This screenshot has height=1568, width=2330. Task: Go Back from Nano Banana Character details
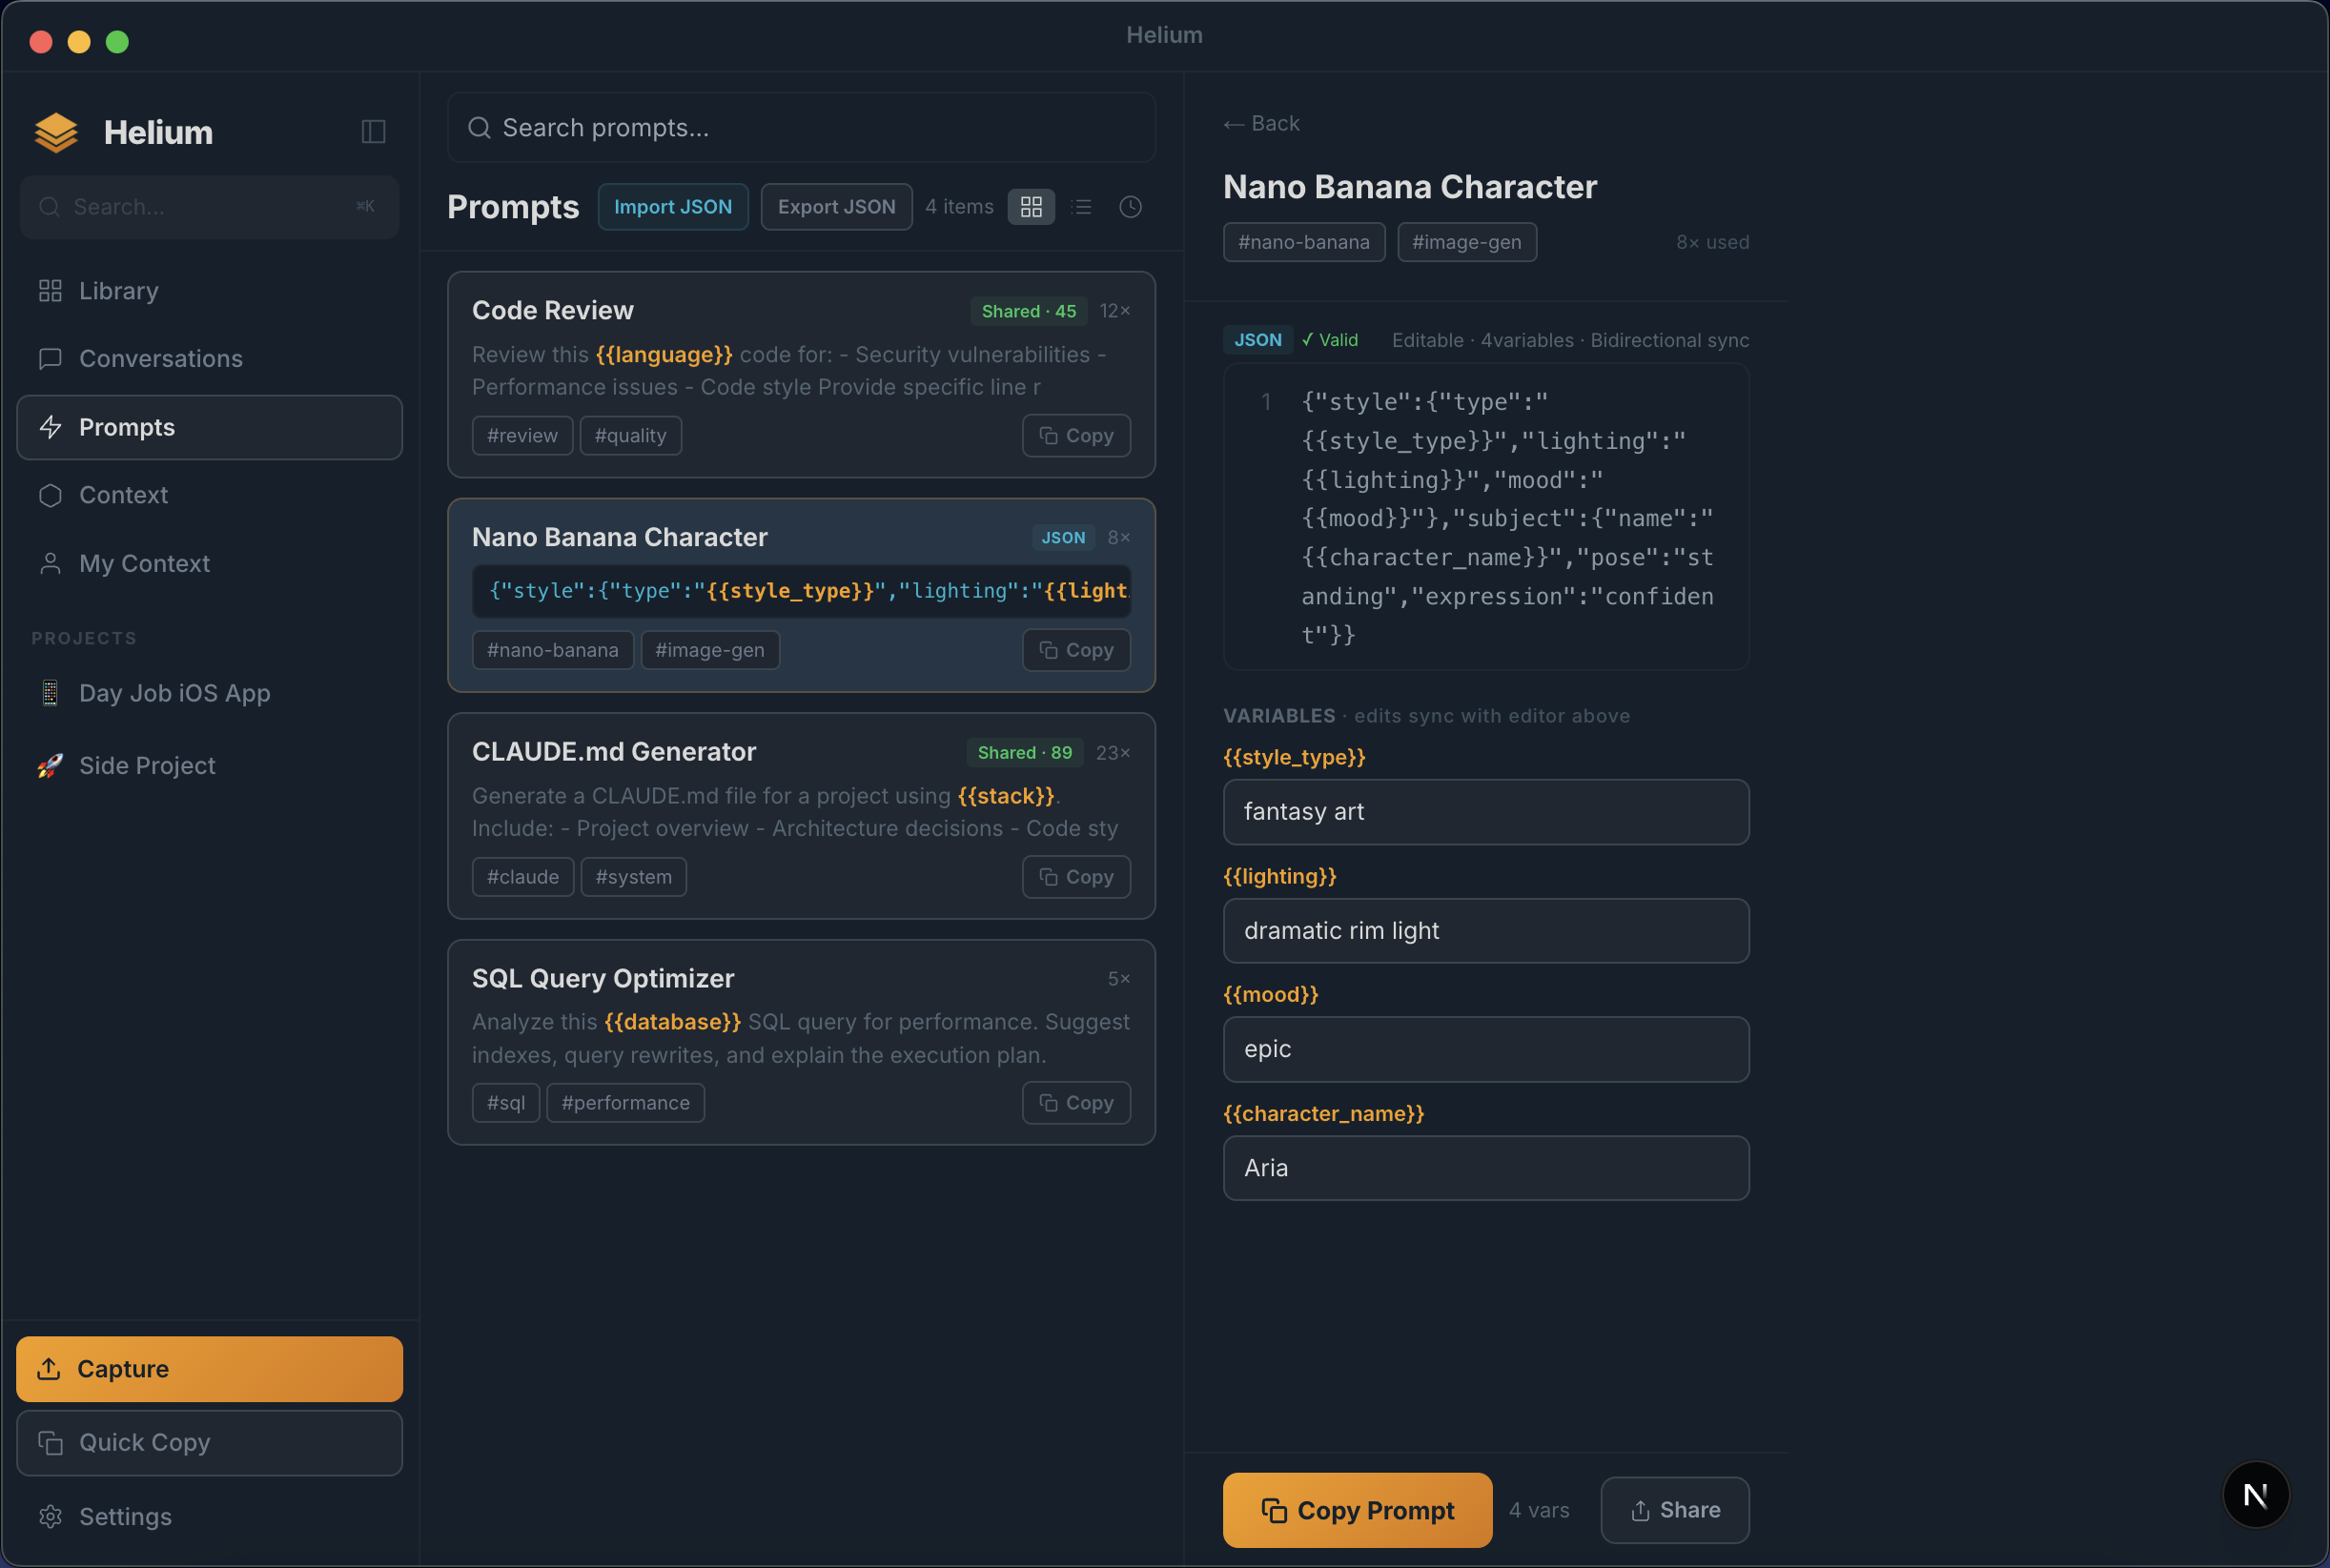(x=1260, y=123)
